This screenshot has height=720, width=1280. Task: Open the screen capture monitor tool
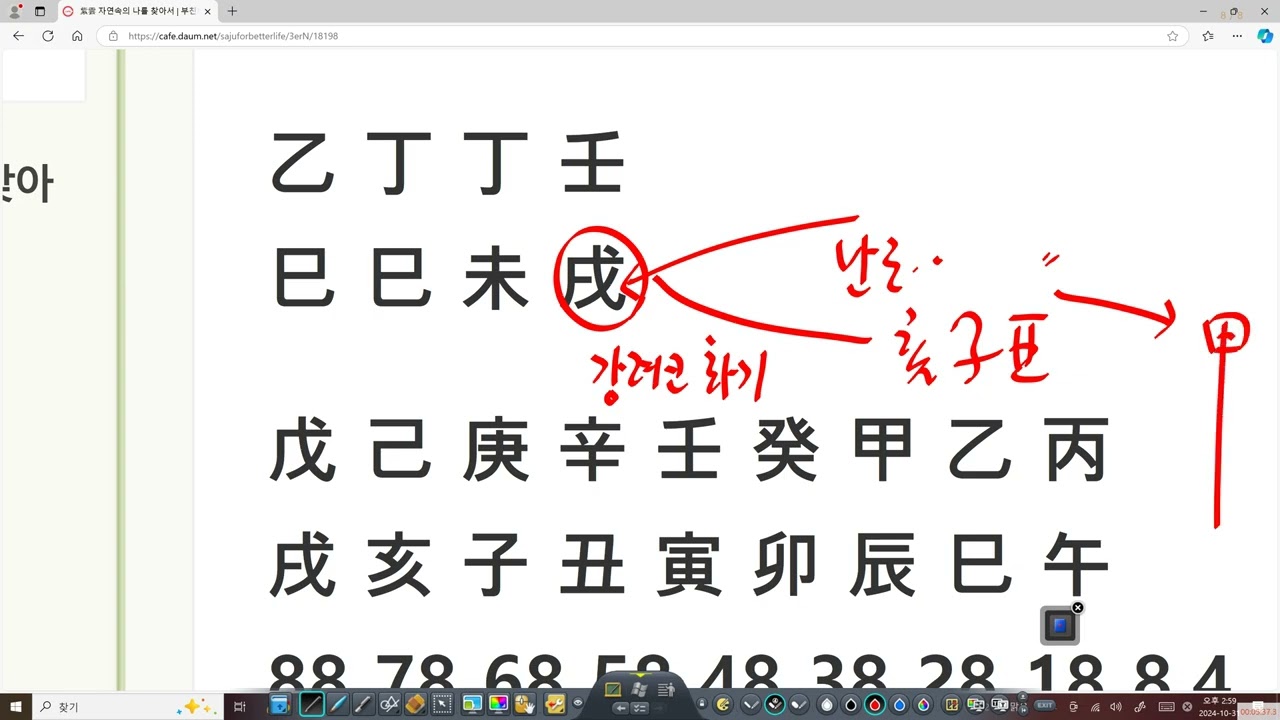tap(472, 704)
